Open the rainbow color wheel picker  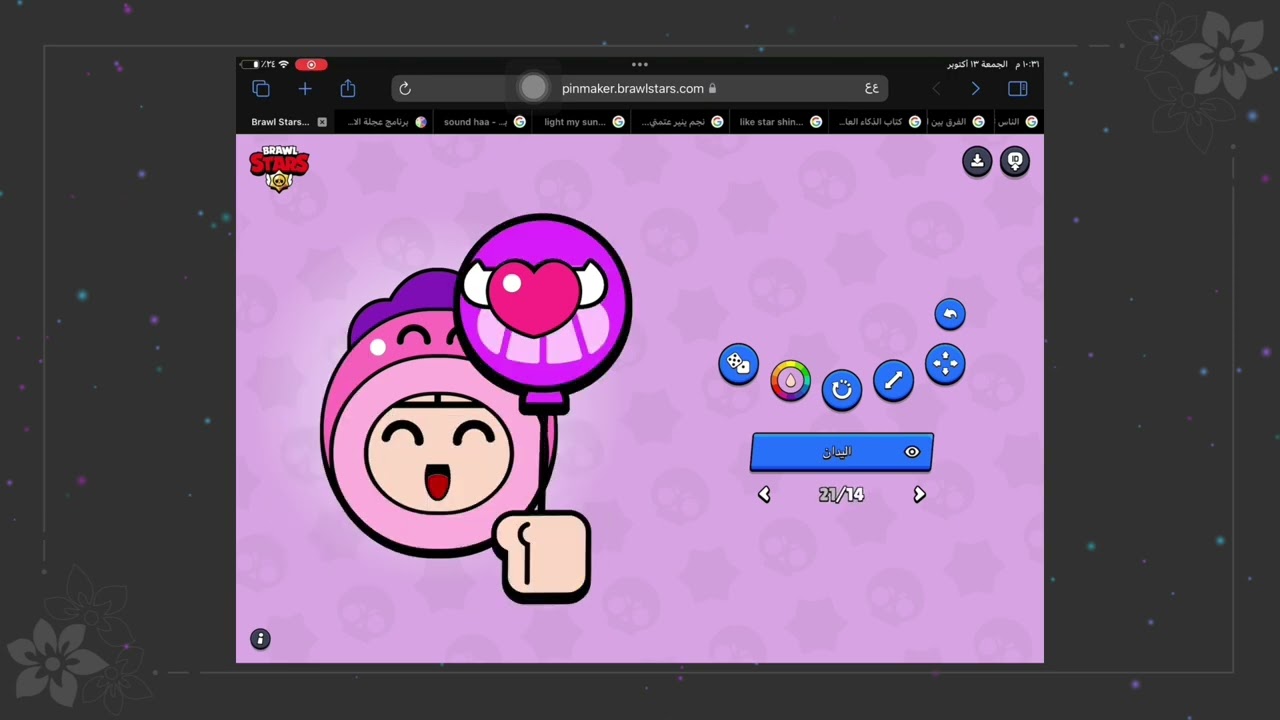(790, 380)
